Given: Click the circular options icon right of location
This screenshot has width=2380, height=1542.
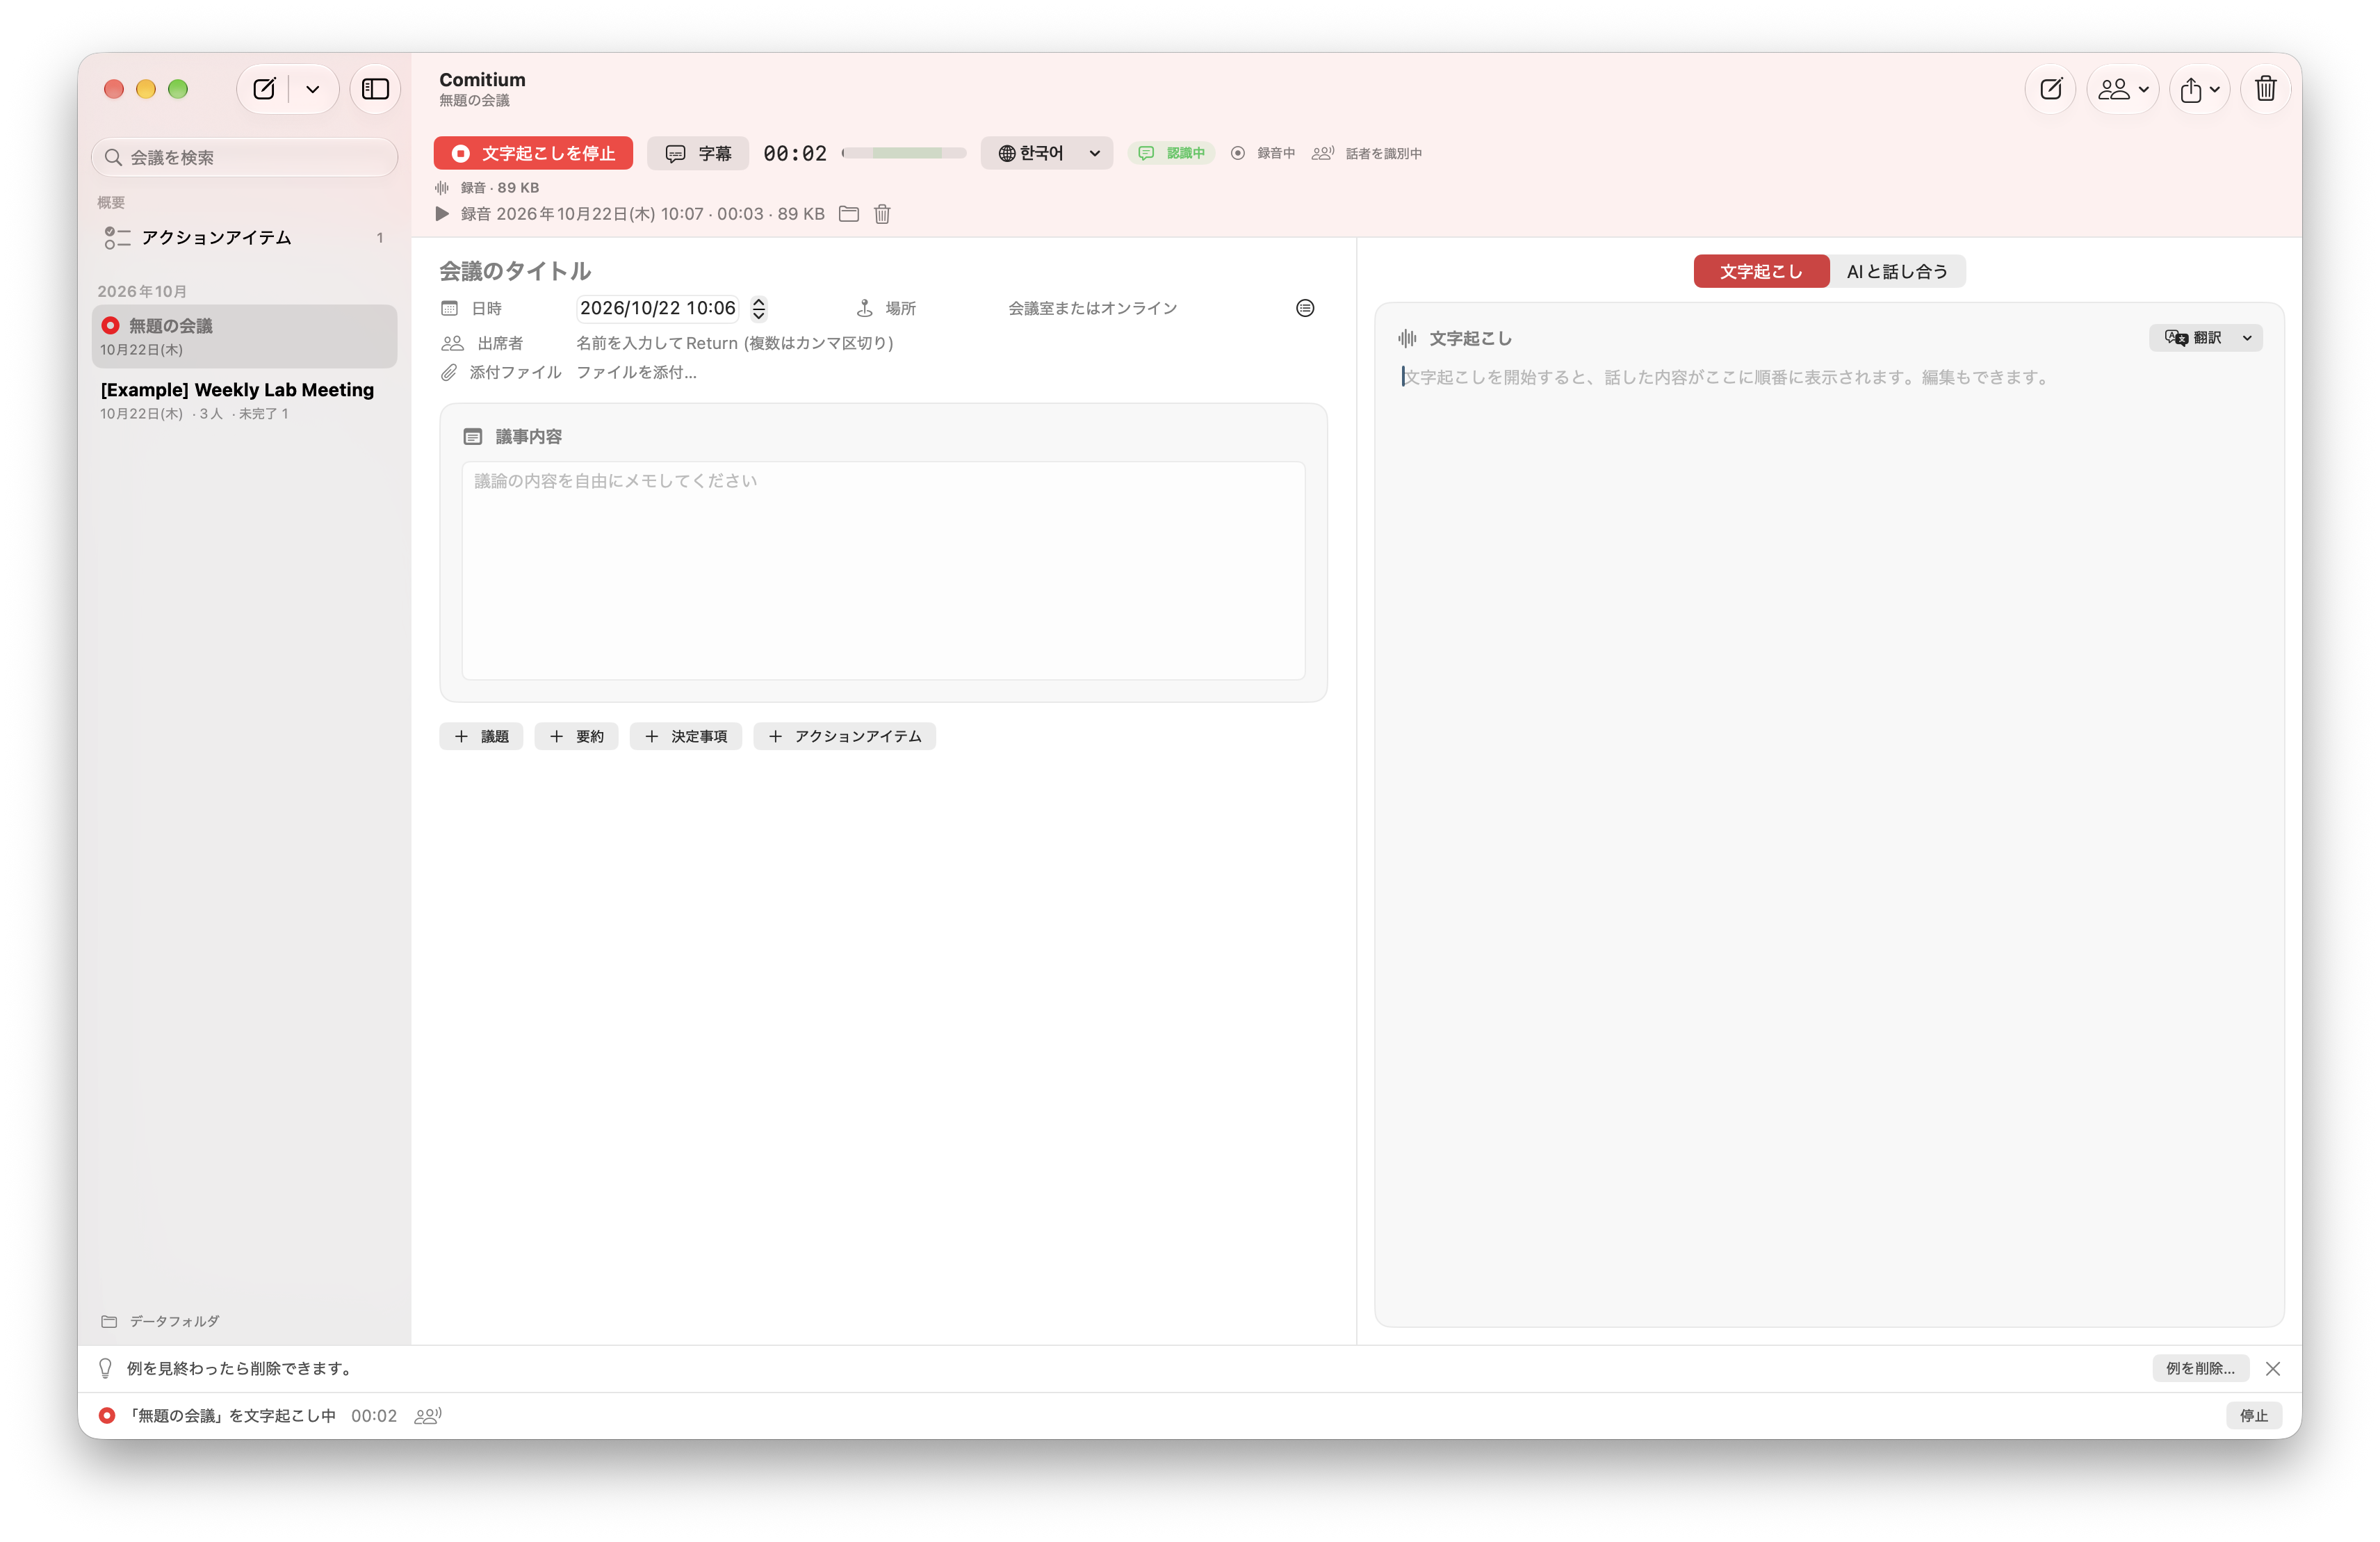Looking at the screenshot, I should pos(1305,308).
